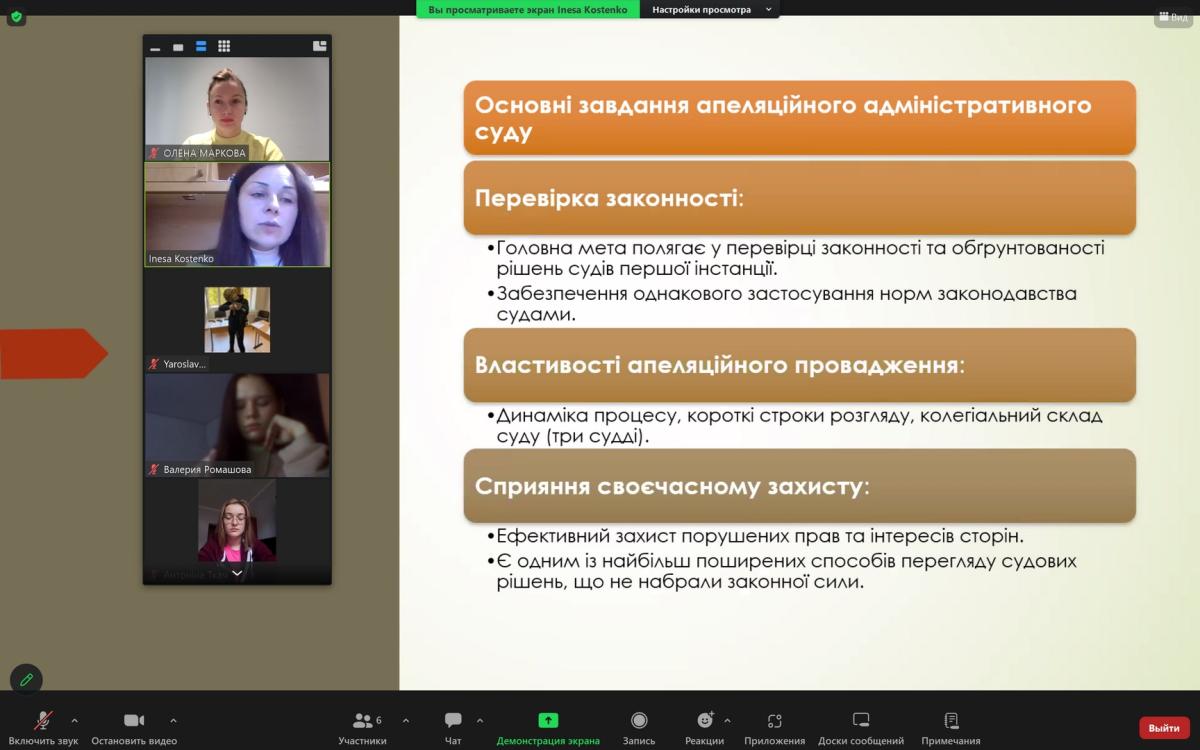Open the Настройки просмотра view options dropdown
Viewport: 1200px width, 750px height.
click(709, 10)
